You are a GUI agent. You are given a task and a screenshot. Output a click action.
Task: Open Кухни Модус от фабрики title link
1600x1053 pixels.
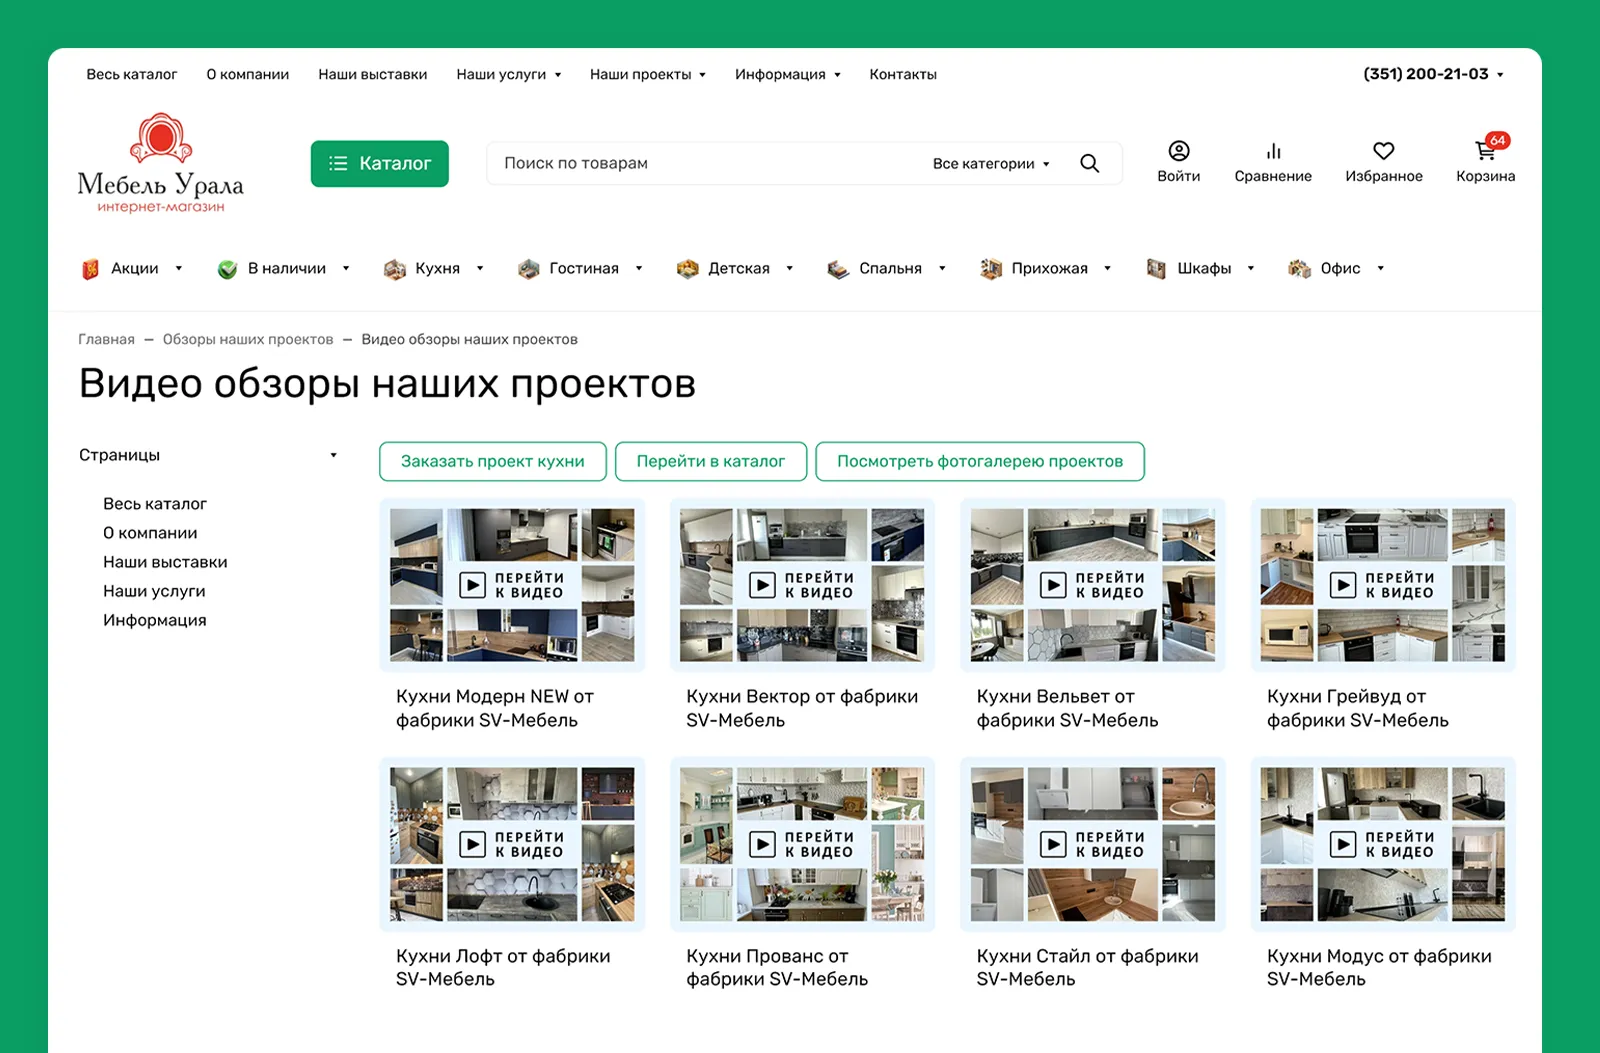pos(1379,967)
